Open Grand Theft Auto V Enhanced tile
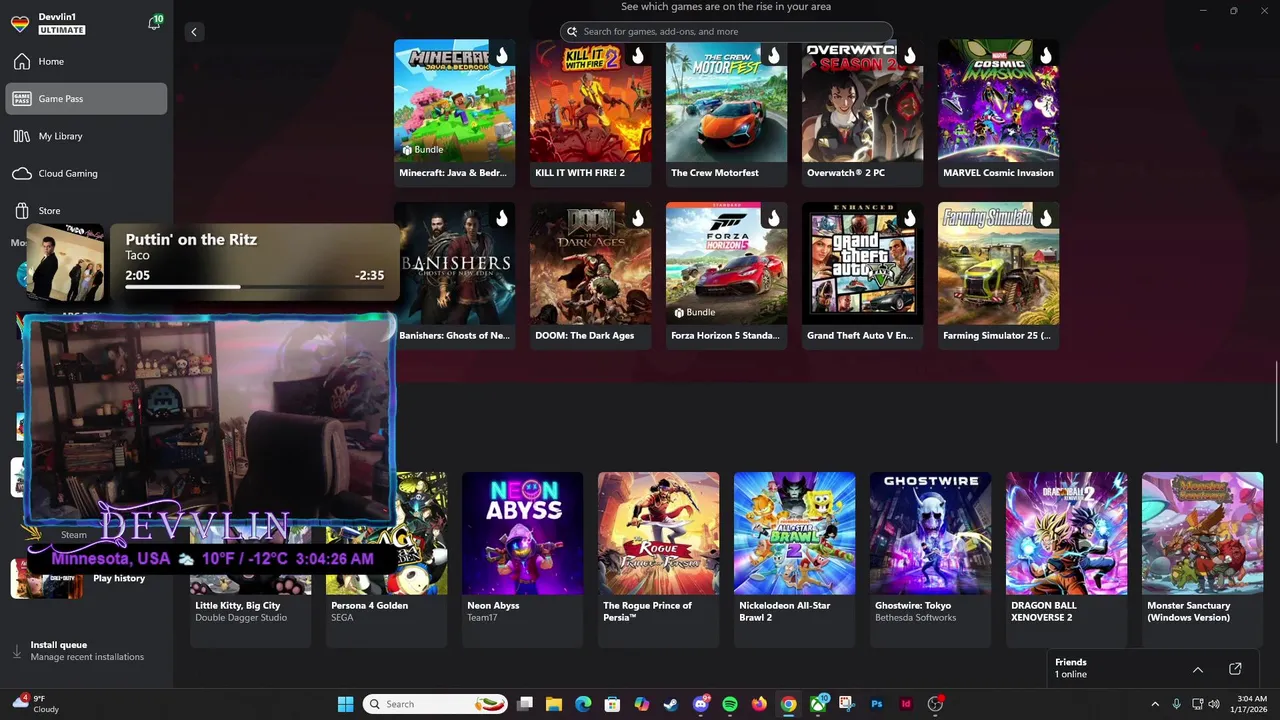 pyautogui.click(x=863, y=275)
